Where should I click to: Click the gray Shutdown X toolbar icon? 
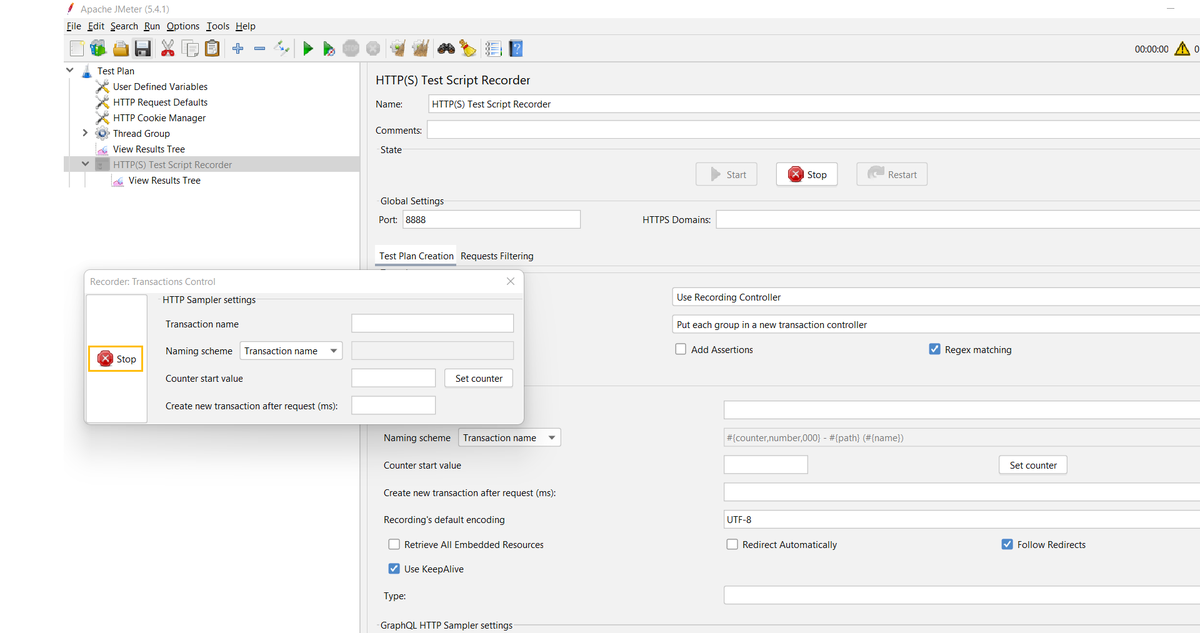(373, 48)
